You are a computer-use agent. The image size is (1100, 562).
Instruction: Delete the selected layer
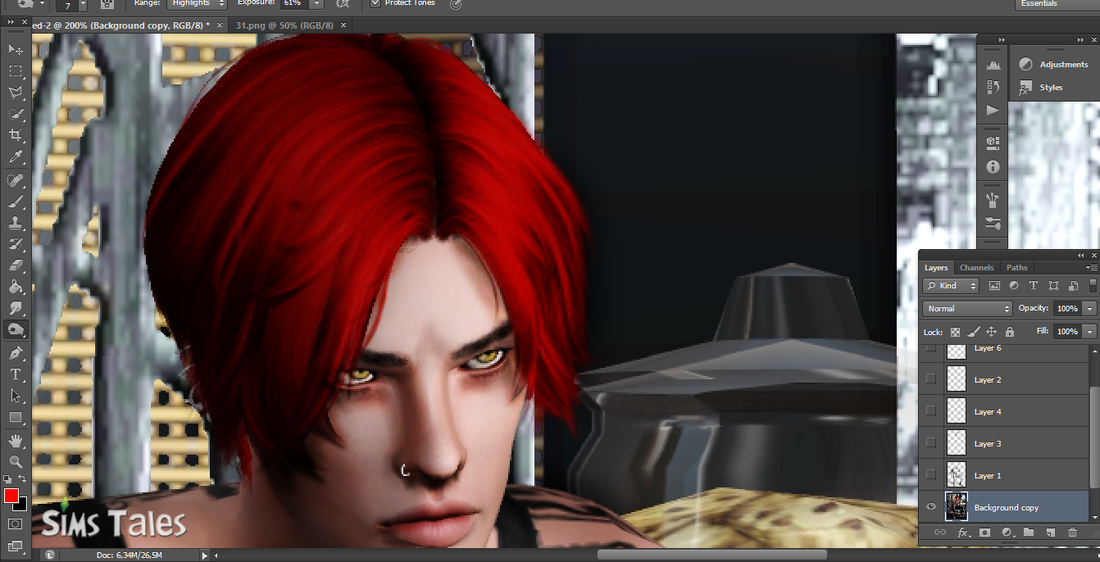tap(1072, 533)
